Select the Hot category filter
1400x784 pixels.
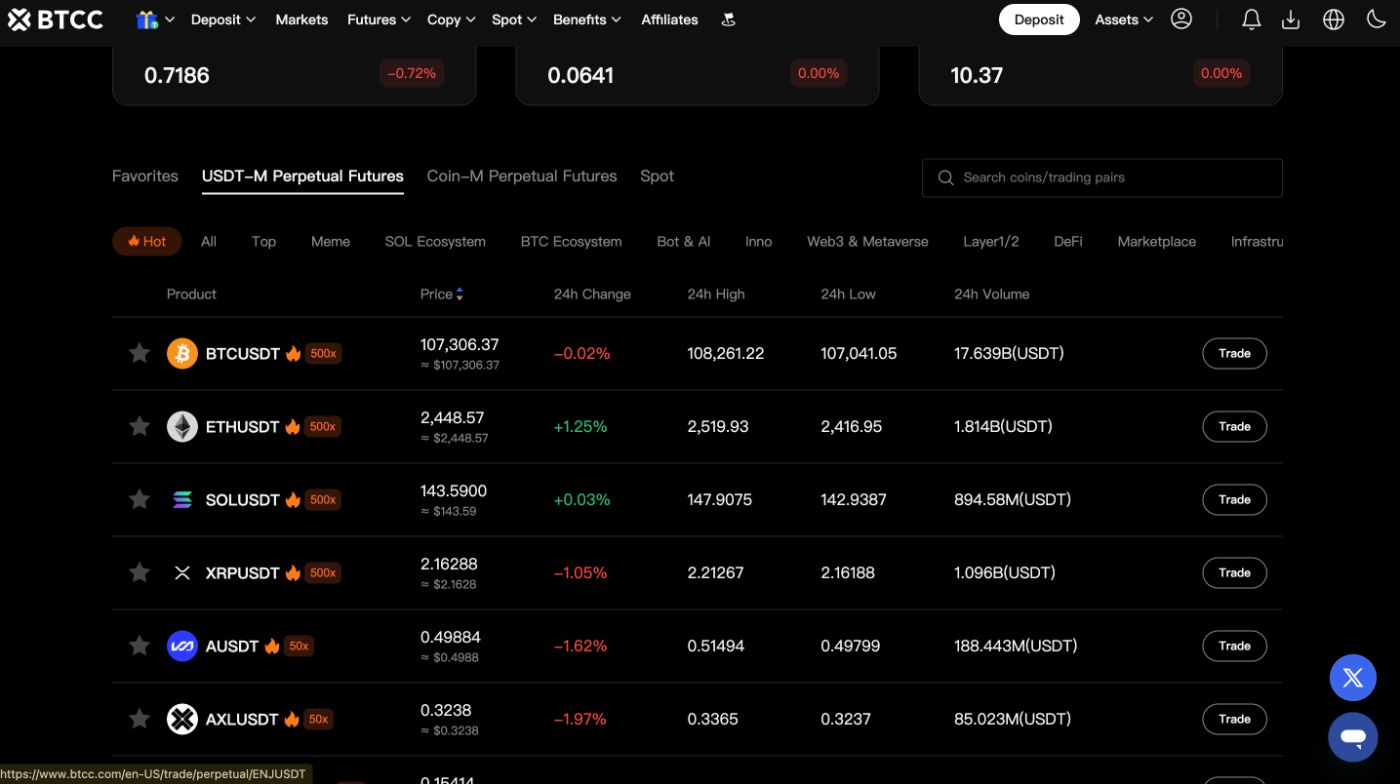coord(147,241)
